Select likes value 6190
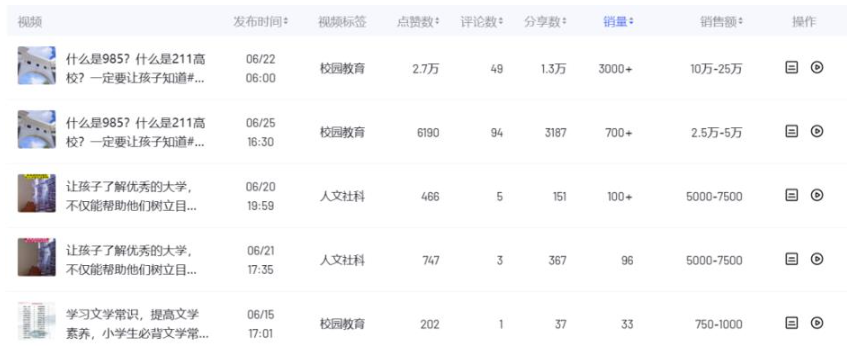Viewport: 847px width, 362px height. 428,132
